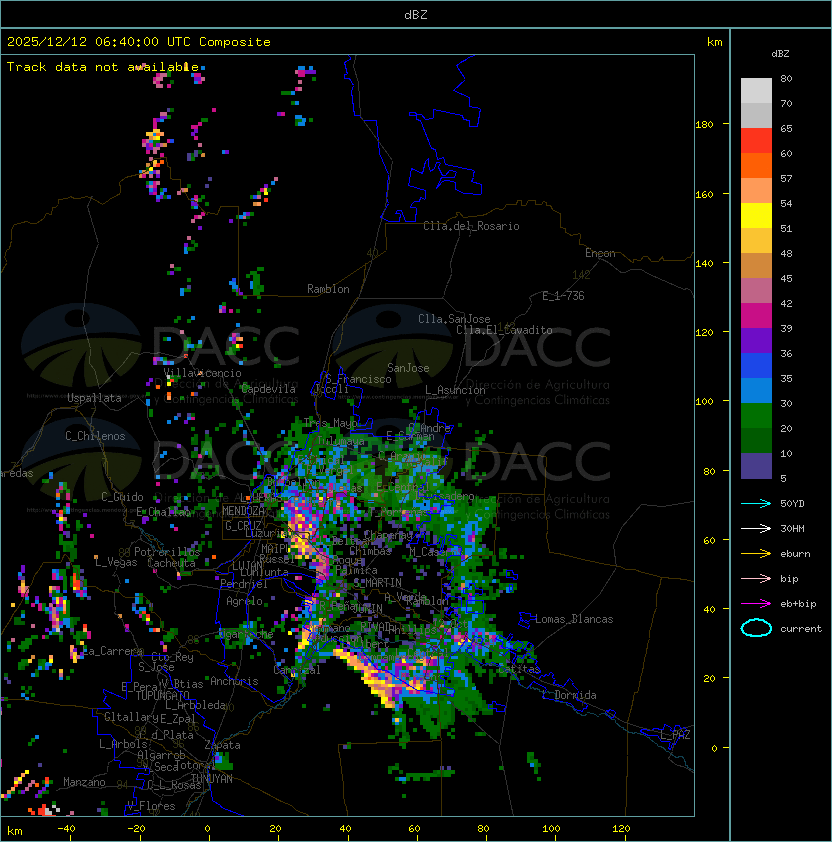Click the 'E_1-736' label on map
Viewport: 832px width, 842px height.
(x=563, y=296)
